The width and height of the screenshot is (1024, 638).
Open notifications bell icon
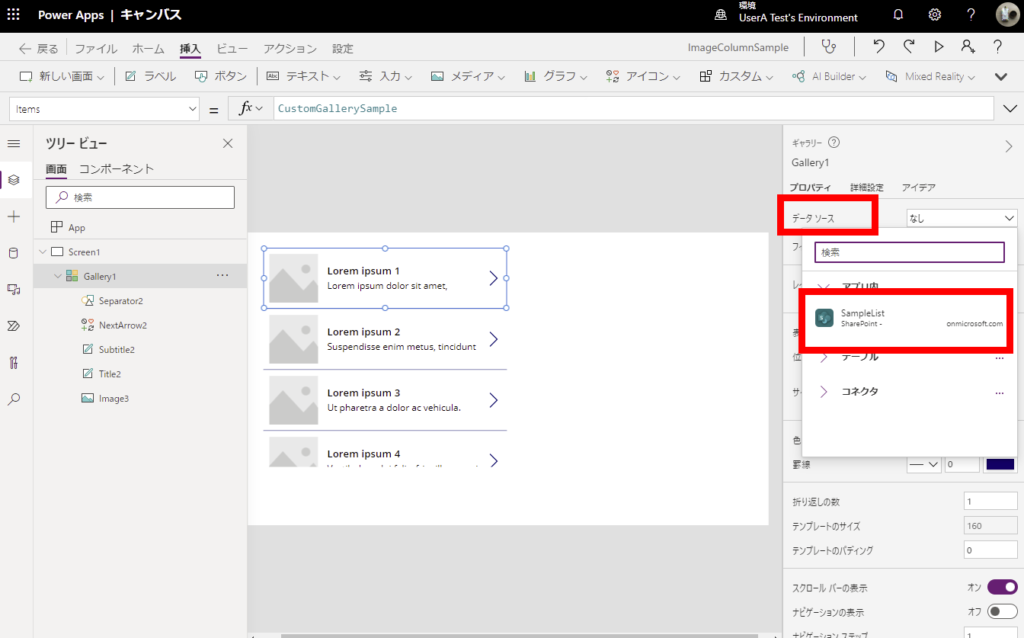[x=898, y=14]
